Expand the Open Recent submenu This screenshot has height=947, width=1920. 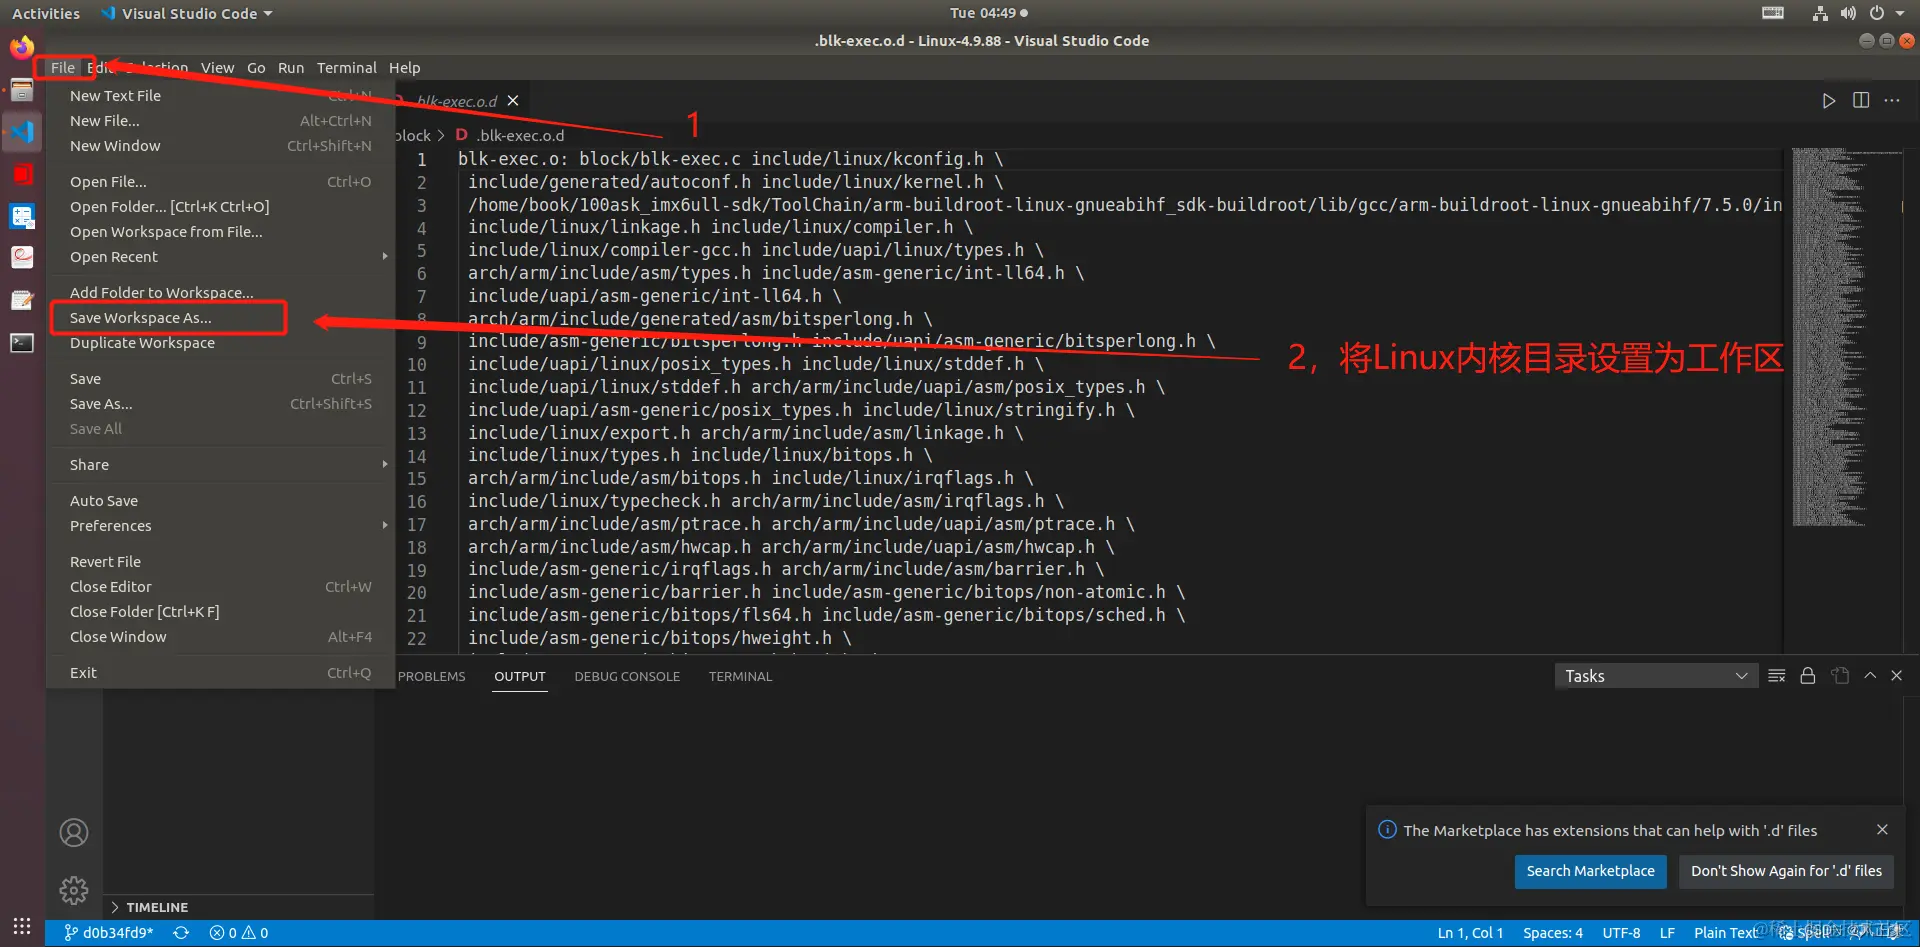221,257
